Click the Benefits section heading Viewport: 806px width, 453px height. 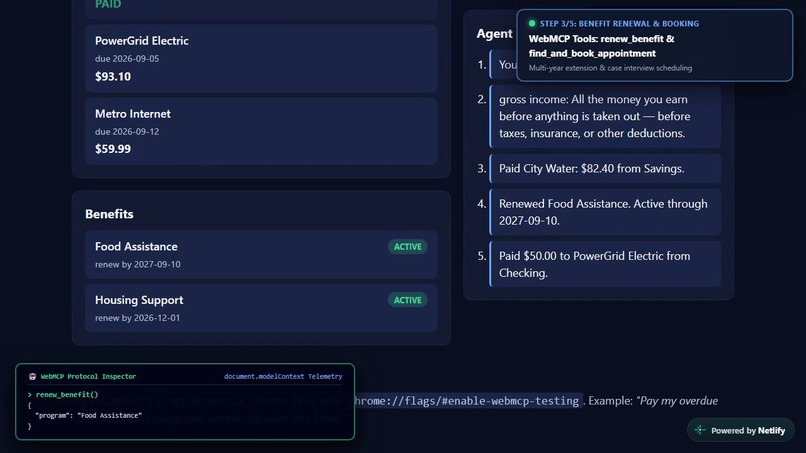(109, 214)
